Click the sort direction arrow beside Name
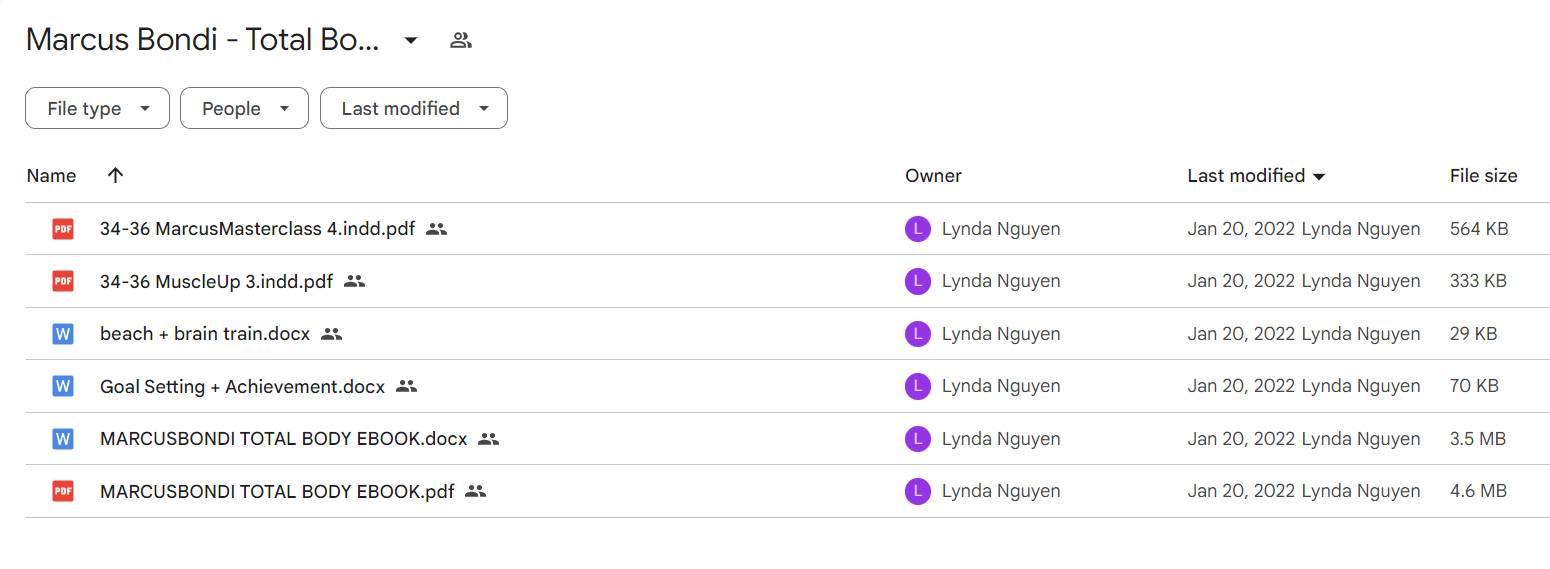Image resolution: width=1550 pixels, height=569 pixels. pos(115,175)
